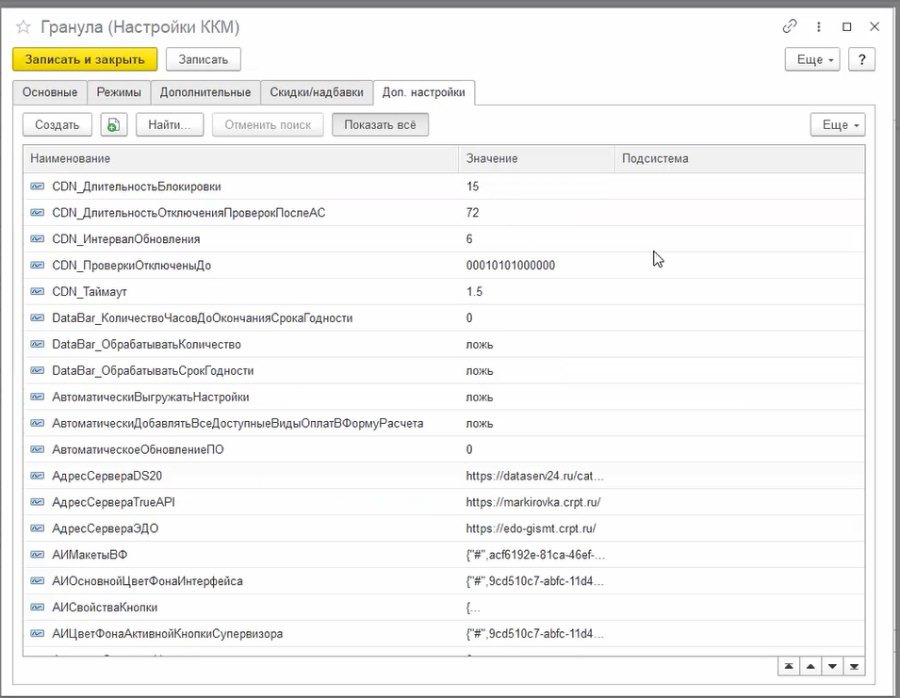Open the help question mark button

coord(862,59)
